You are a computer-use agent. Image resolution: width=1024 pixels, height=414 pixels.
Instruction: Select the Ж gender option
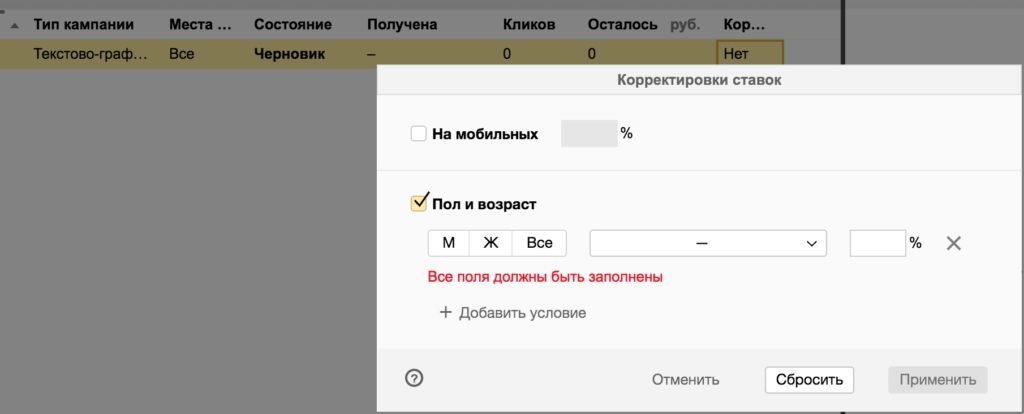click(490, 243)
